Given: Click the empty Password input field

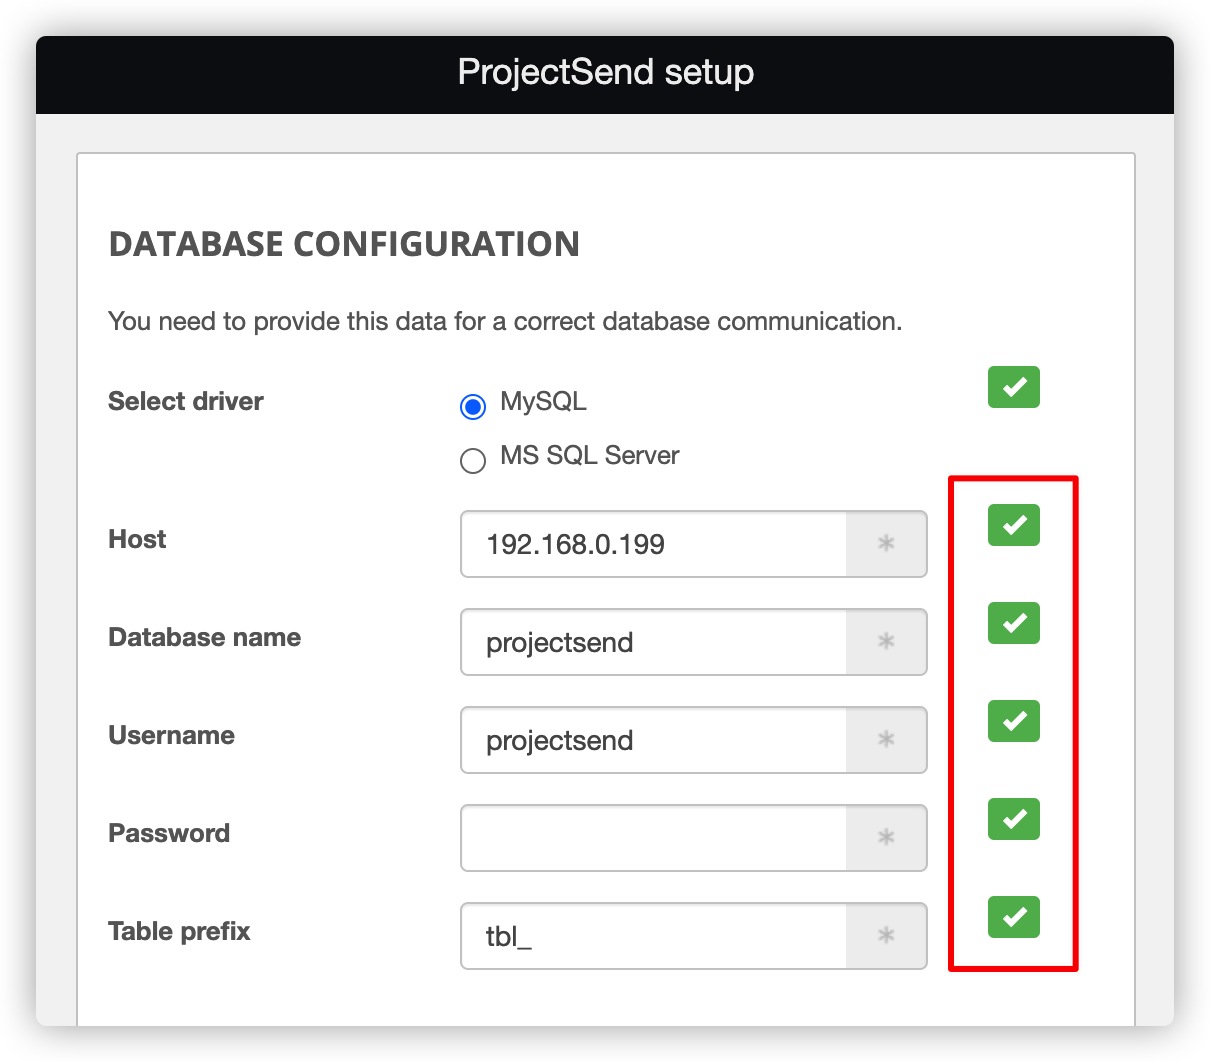Looking at the screenshot, I should point(650,838).
